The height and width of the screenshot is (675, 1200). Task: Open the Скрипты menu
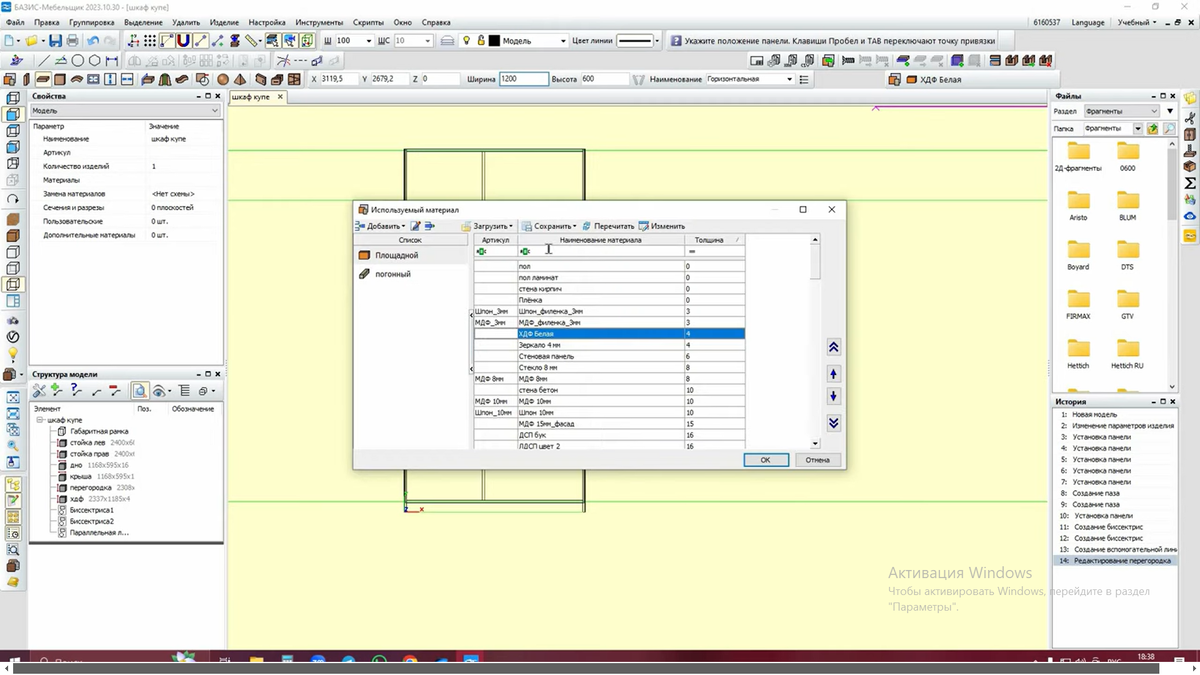pyautogui.click(x=368, y=22)
